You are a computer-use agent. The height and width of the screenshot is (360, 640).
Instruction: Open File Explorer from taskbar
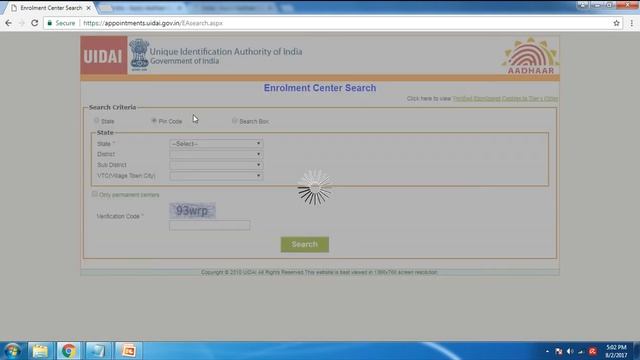click(x=40, y=351)
